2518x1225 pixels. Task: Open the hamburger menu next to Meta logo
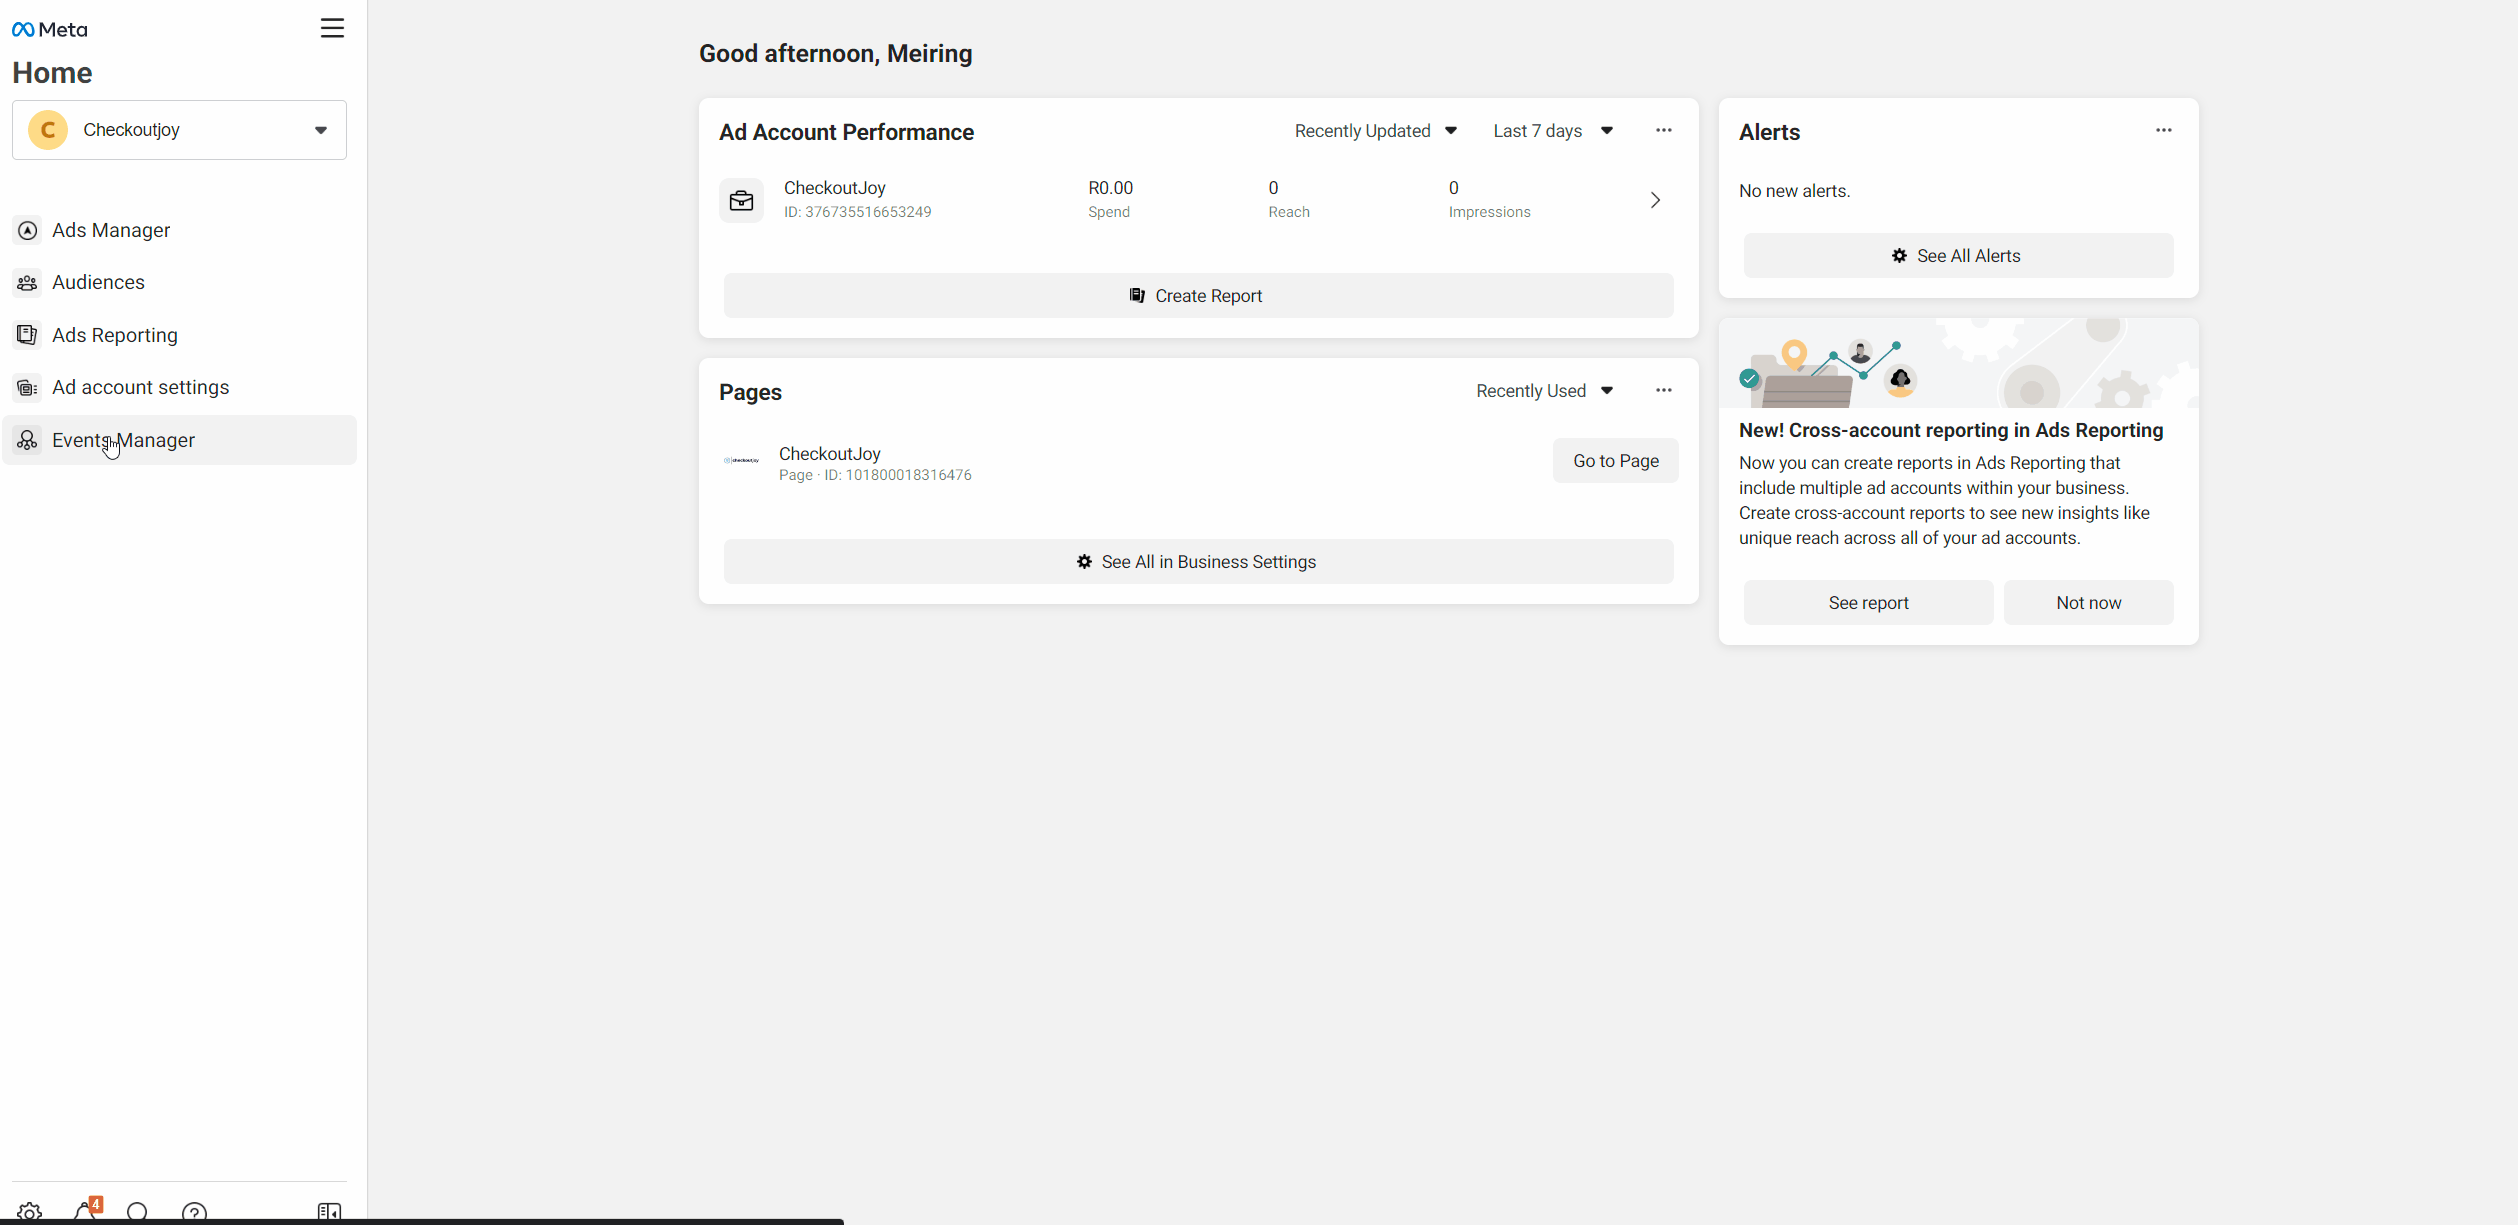click(332, 28)
